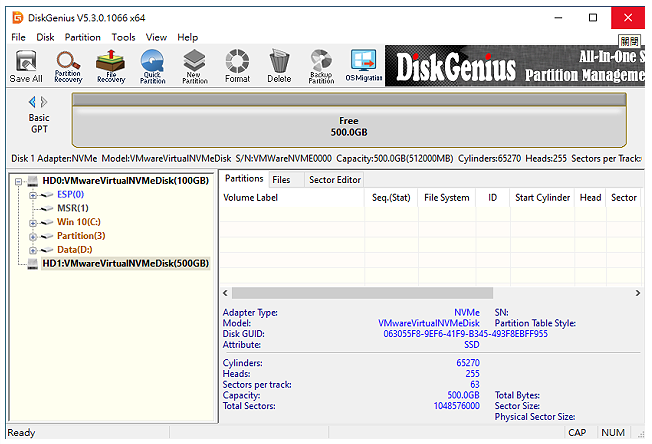Open the Tools menu

pyautogui.click(x=123, y=37)
